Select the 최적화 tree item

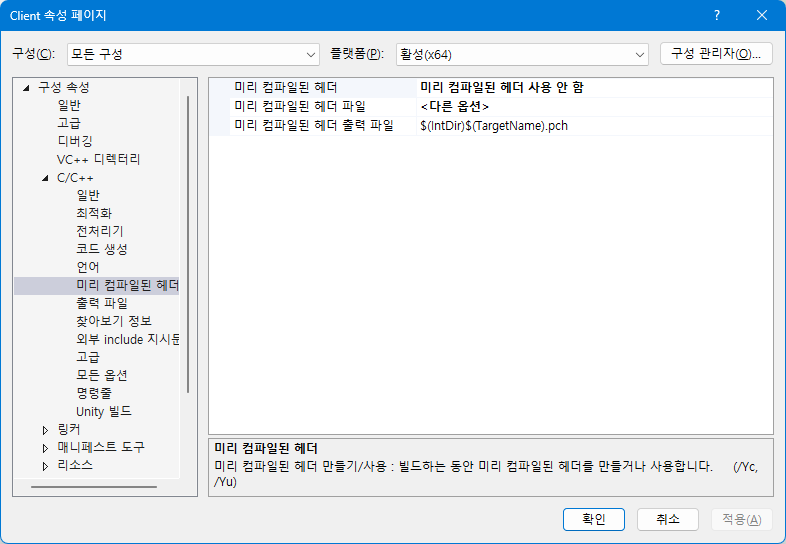[x=94, y=213]
